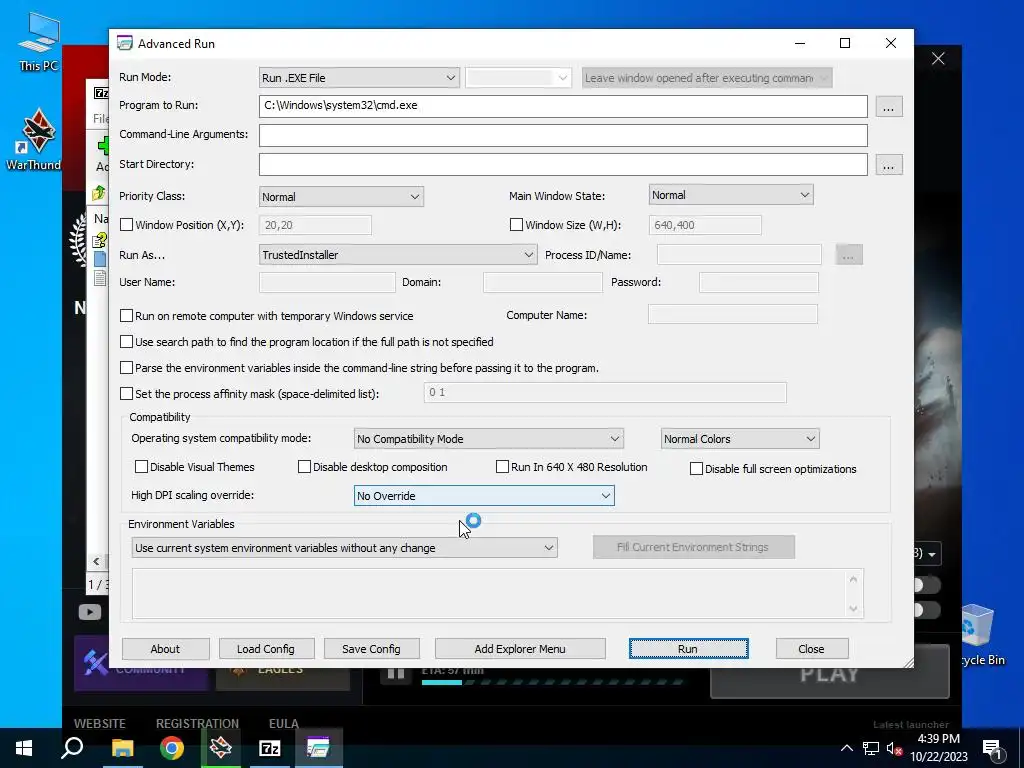Open the Windows Start menu

(x=24, y=748)
